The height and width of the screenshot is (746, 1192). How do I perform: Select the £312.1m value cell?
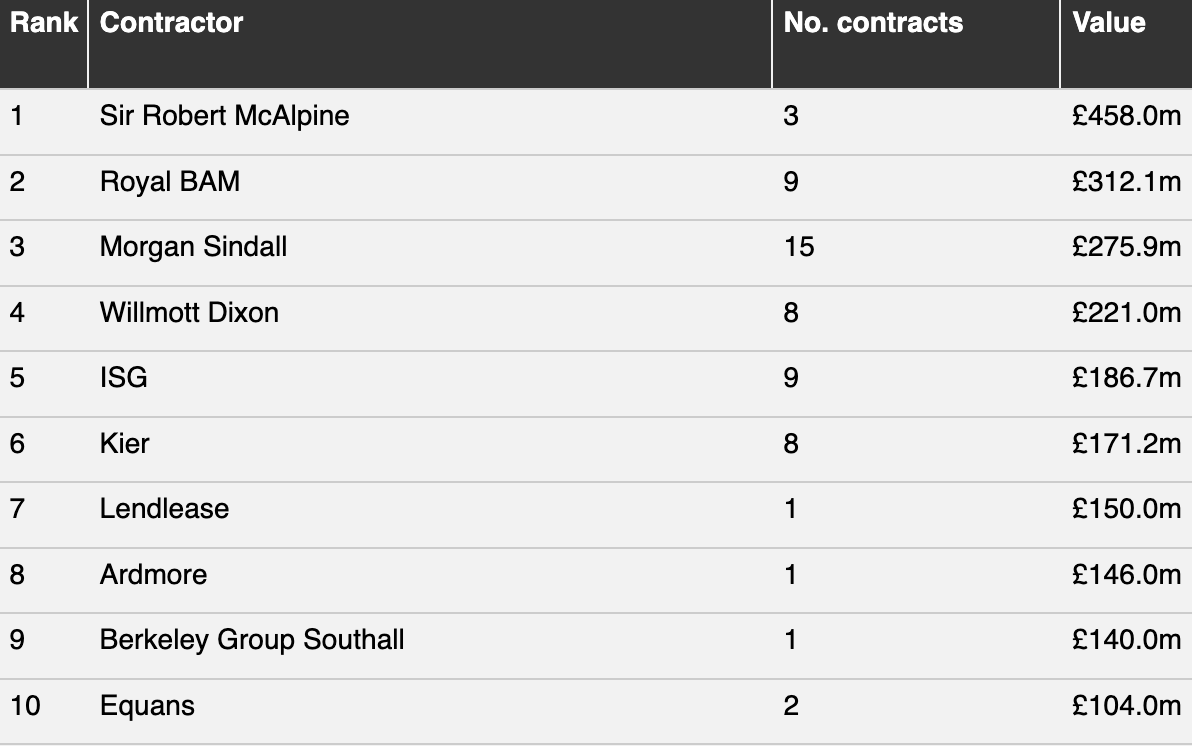point(1127,182)
